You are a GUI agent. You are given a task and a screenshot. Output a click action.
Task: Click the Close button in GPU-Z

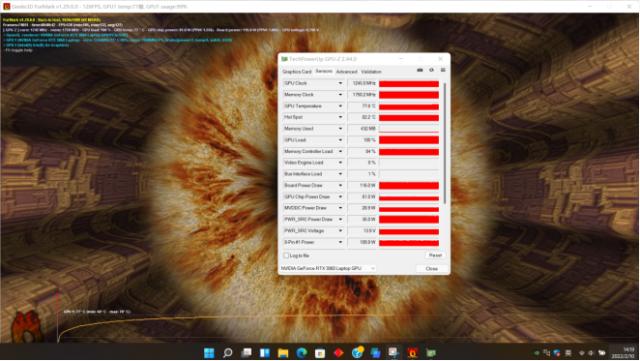(431, 269)
